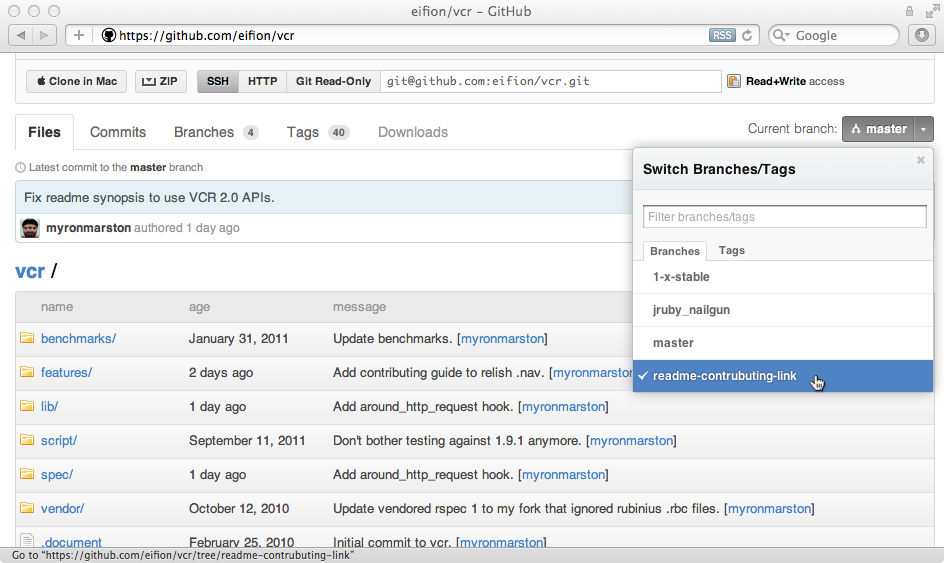This screenshot has height=563, width=944.
Task: Select the Tags tab in the switcher popup
Action: (x=731, y=250)
